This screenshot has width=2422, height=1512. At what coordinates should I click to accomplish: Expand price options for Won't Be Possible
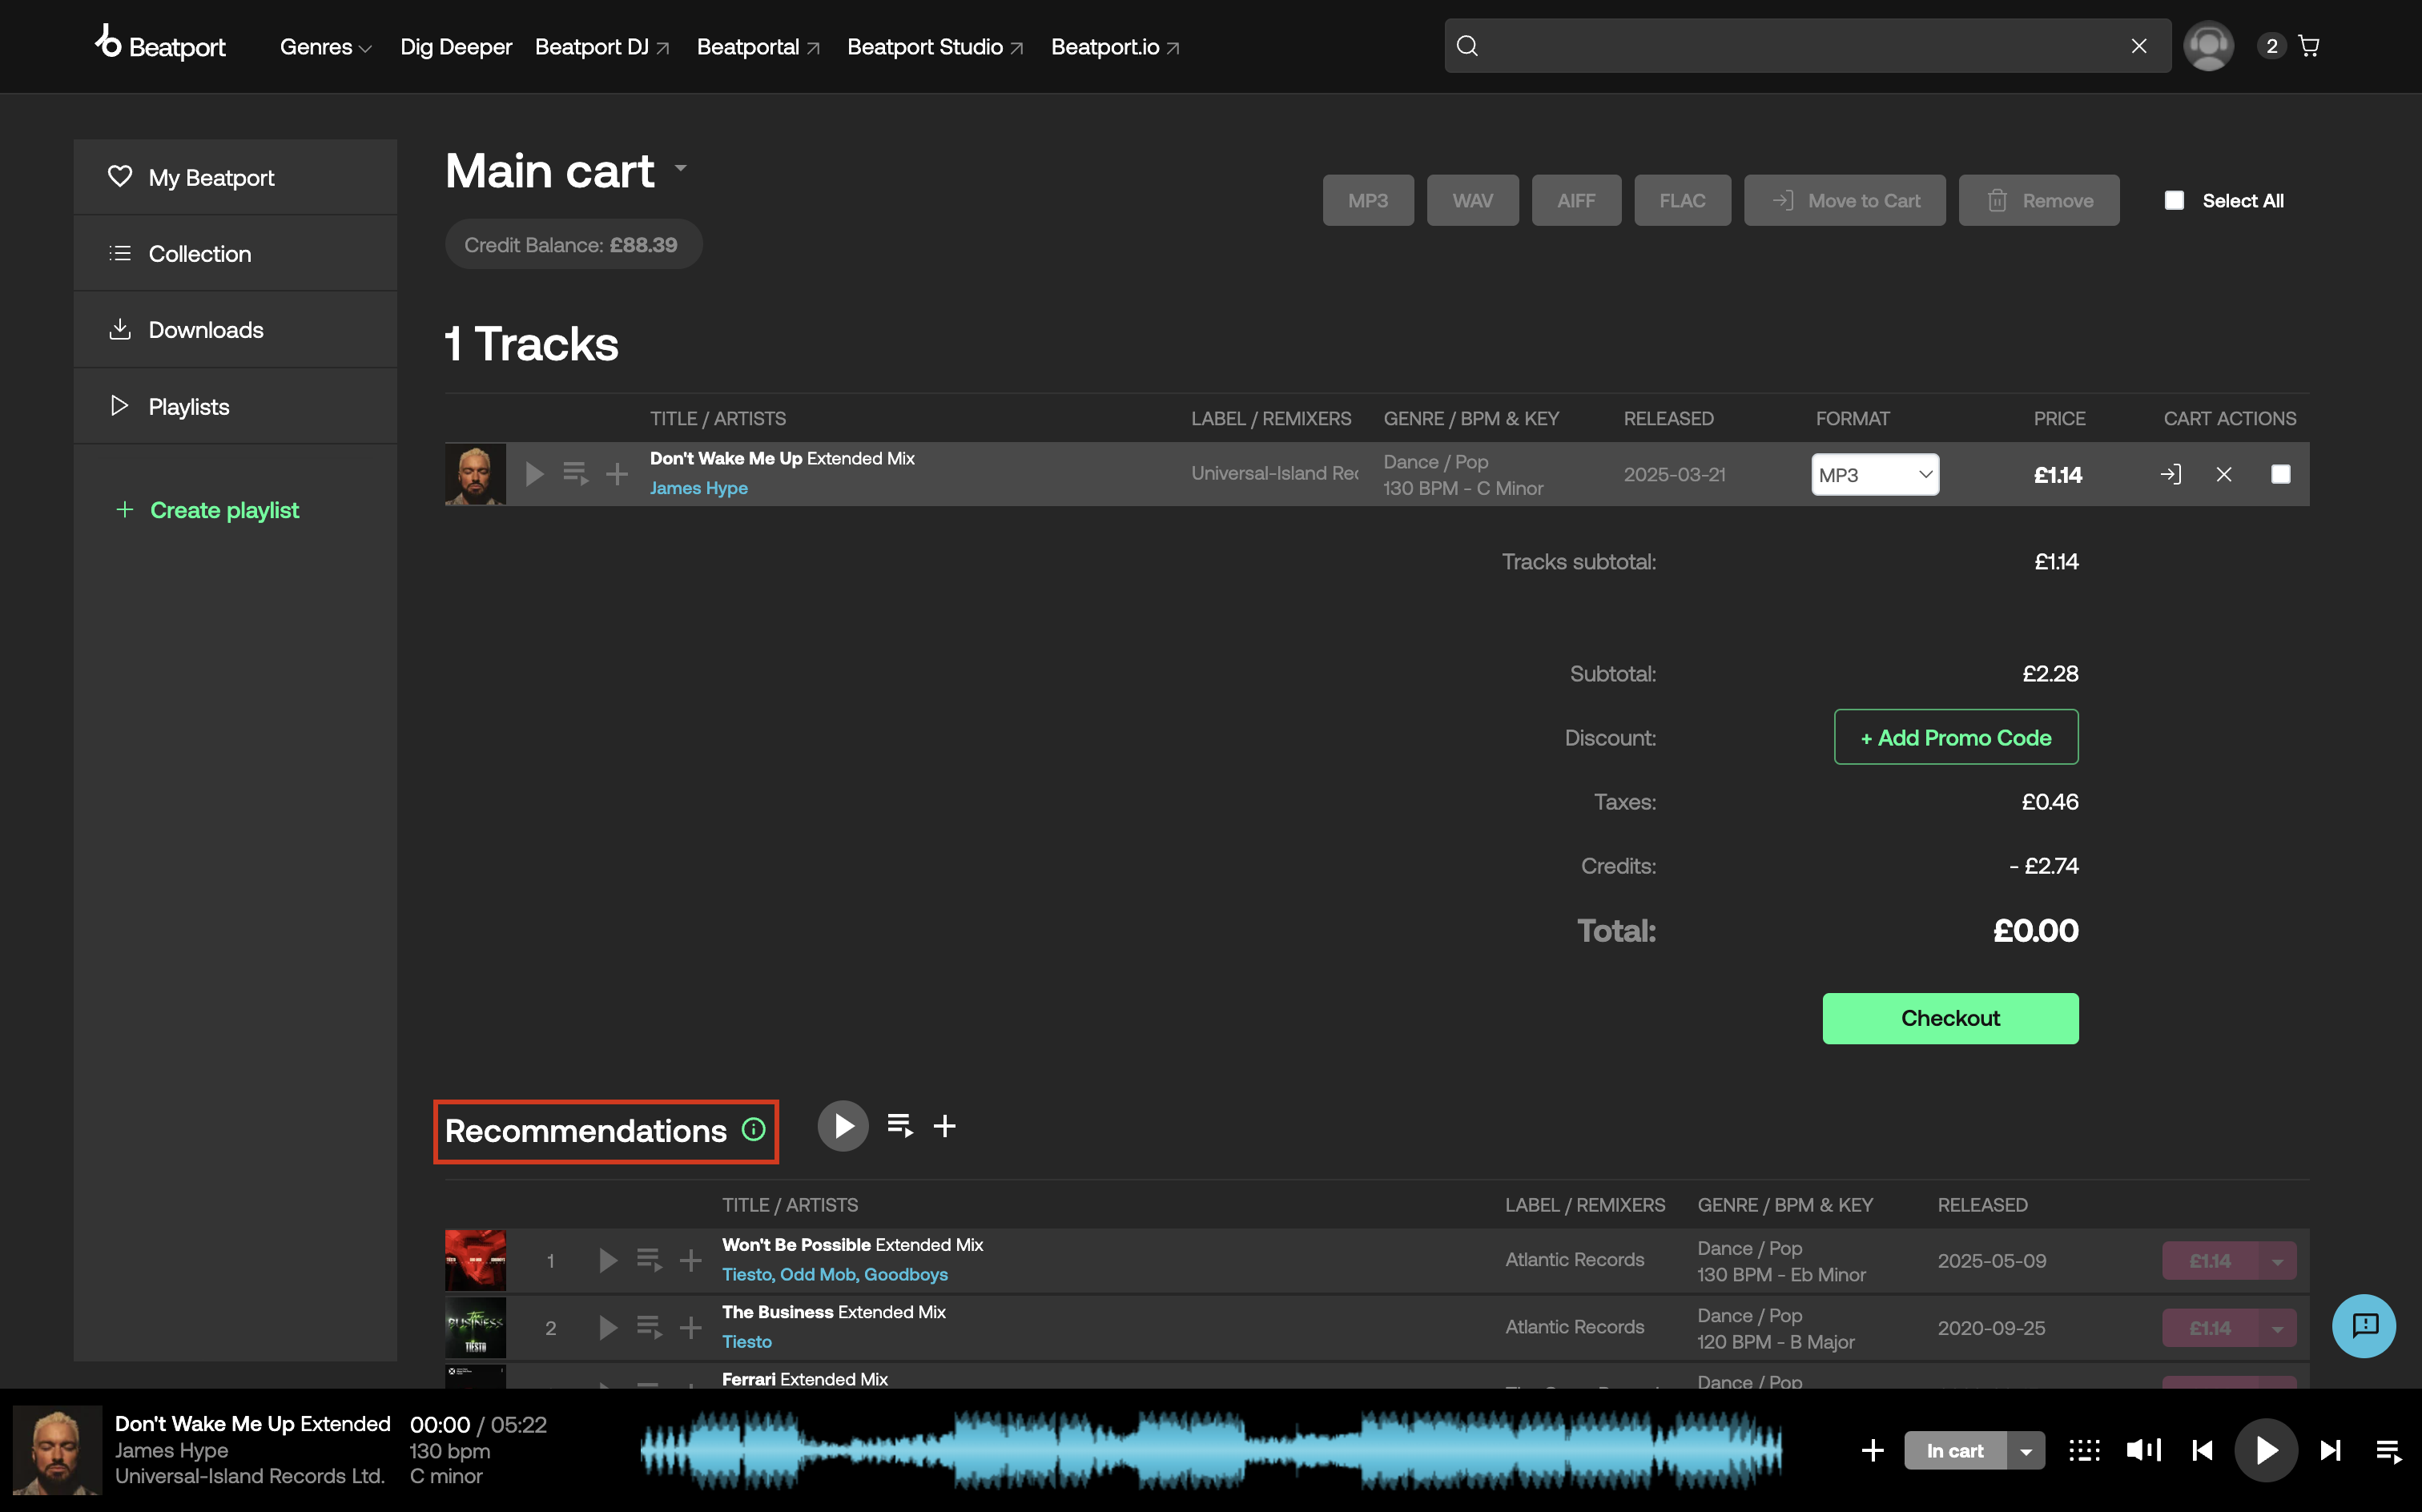click(2278, 1260)
